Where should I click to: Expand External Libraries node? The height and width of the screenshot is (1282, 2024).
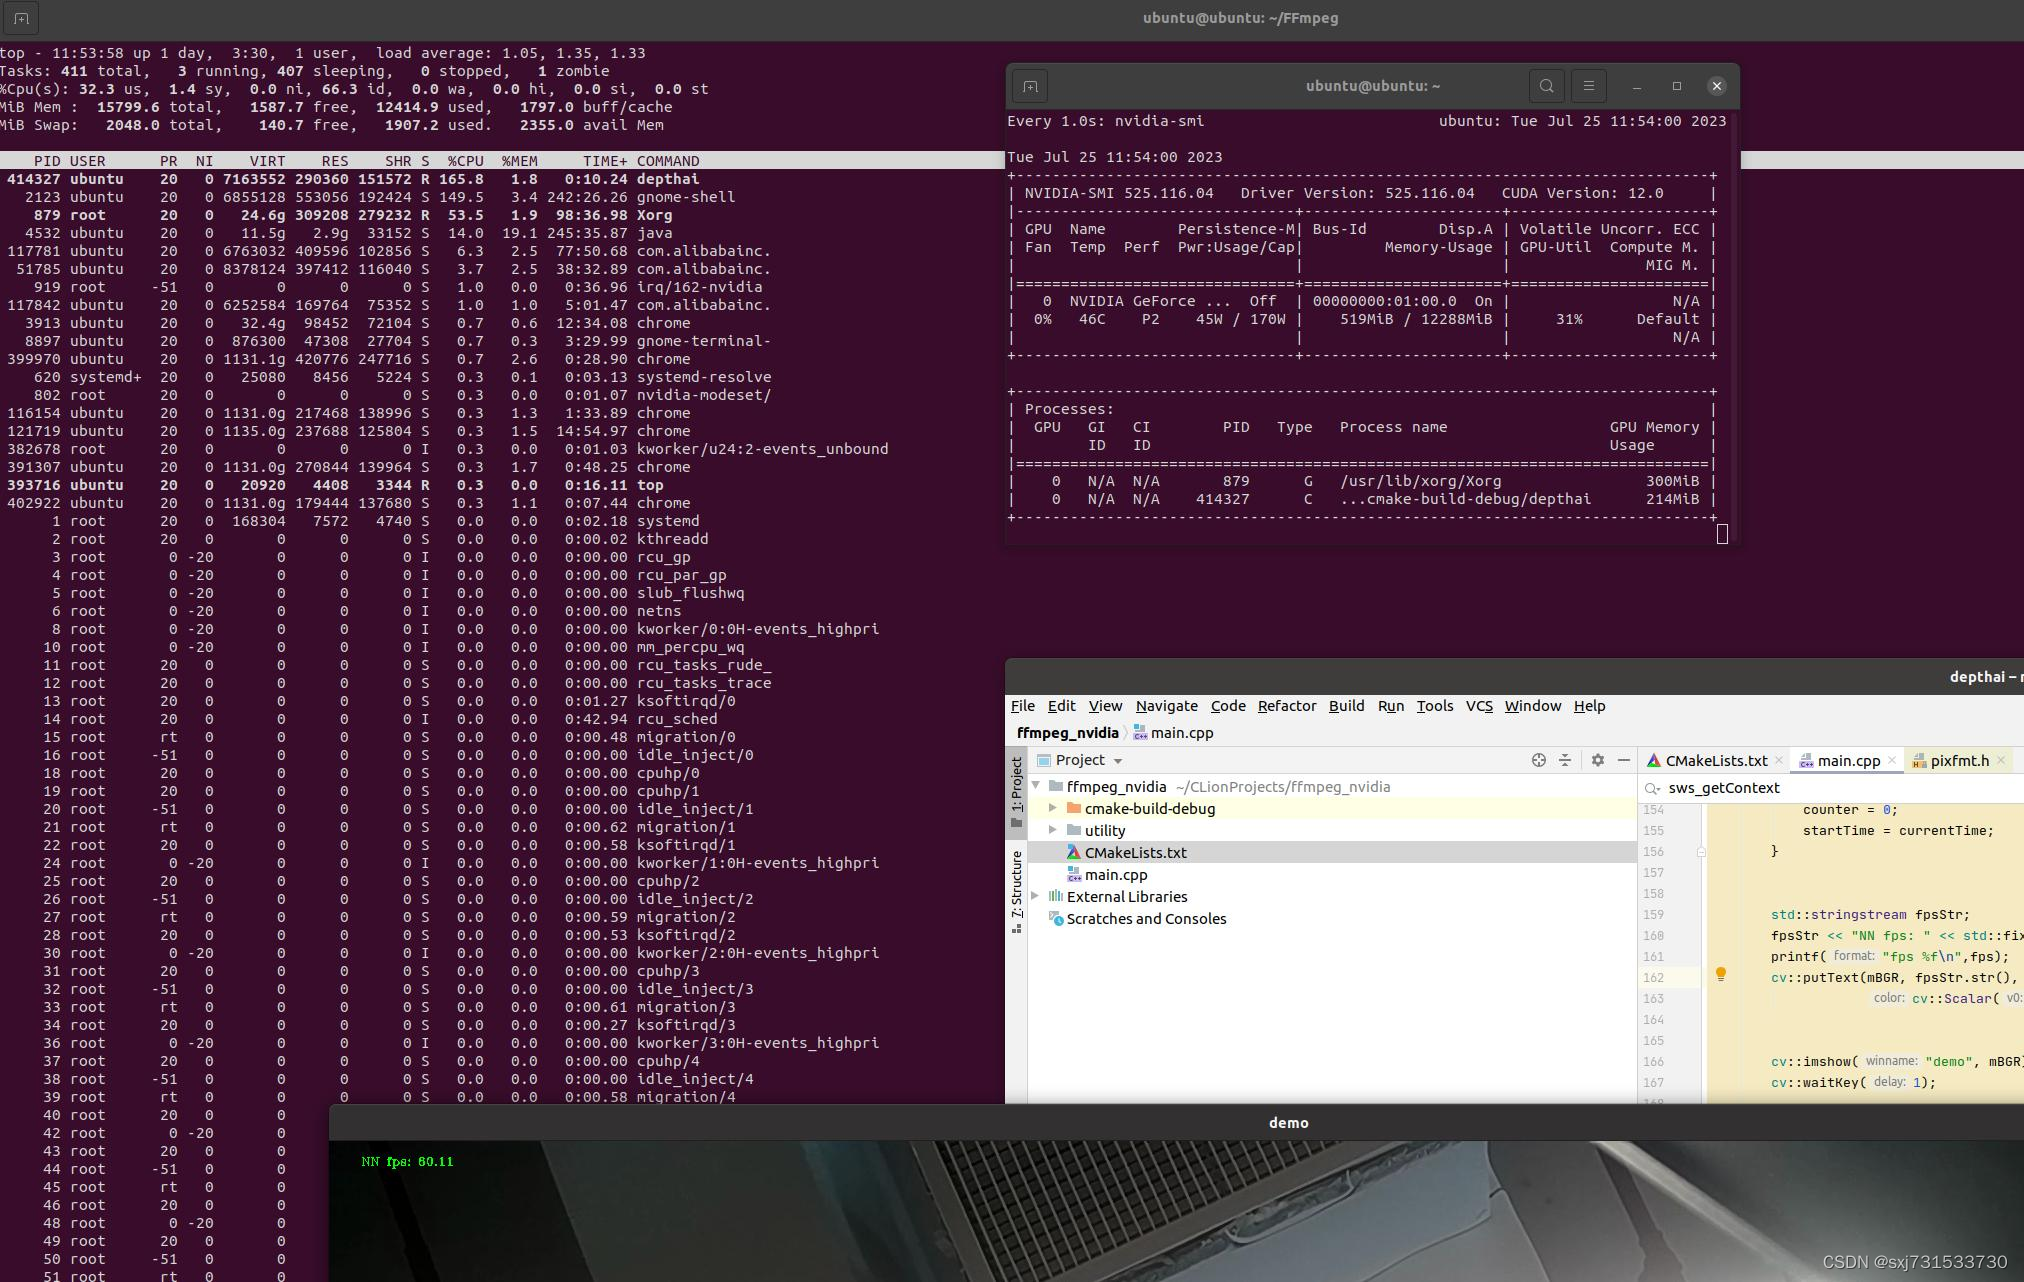pos(1037,896)
